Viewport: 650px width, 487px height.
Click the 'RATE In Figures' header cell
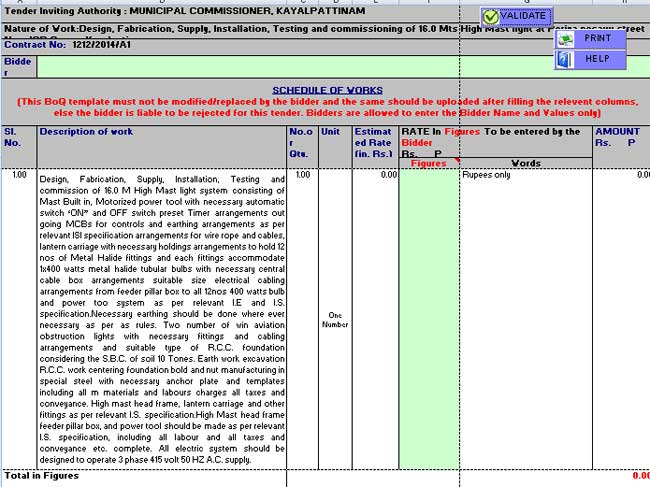496,142
